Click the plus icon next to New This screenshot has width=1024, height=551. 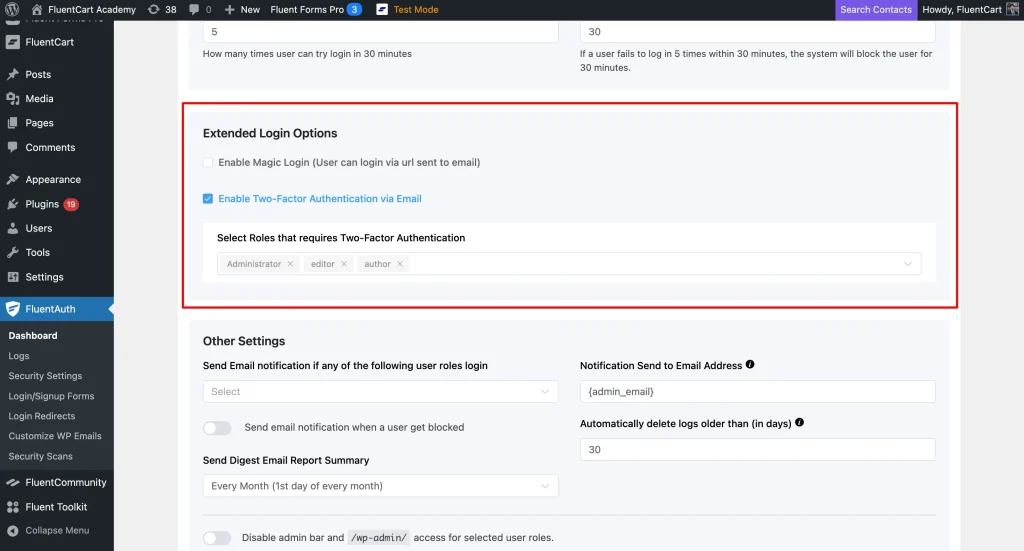click(229, 9)
